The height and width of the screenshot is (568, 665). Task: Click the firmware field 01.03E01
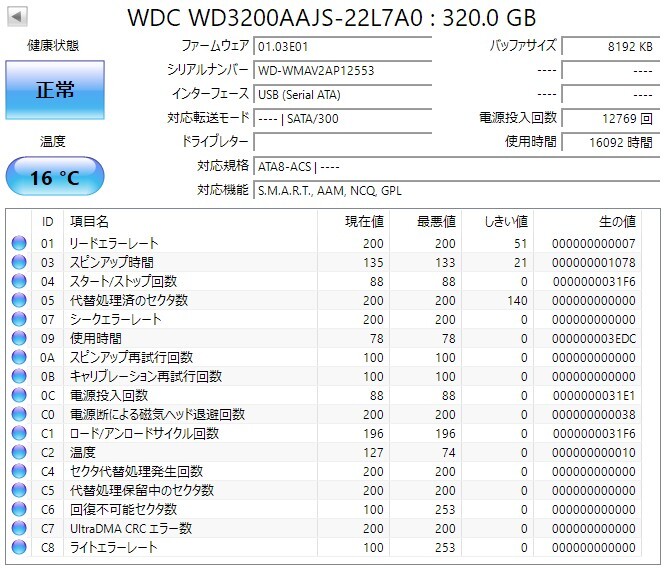[x=343, y=46]
